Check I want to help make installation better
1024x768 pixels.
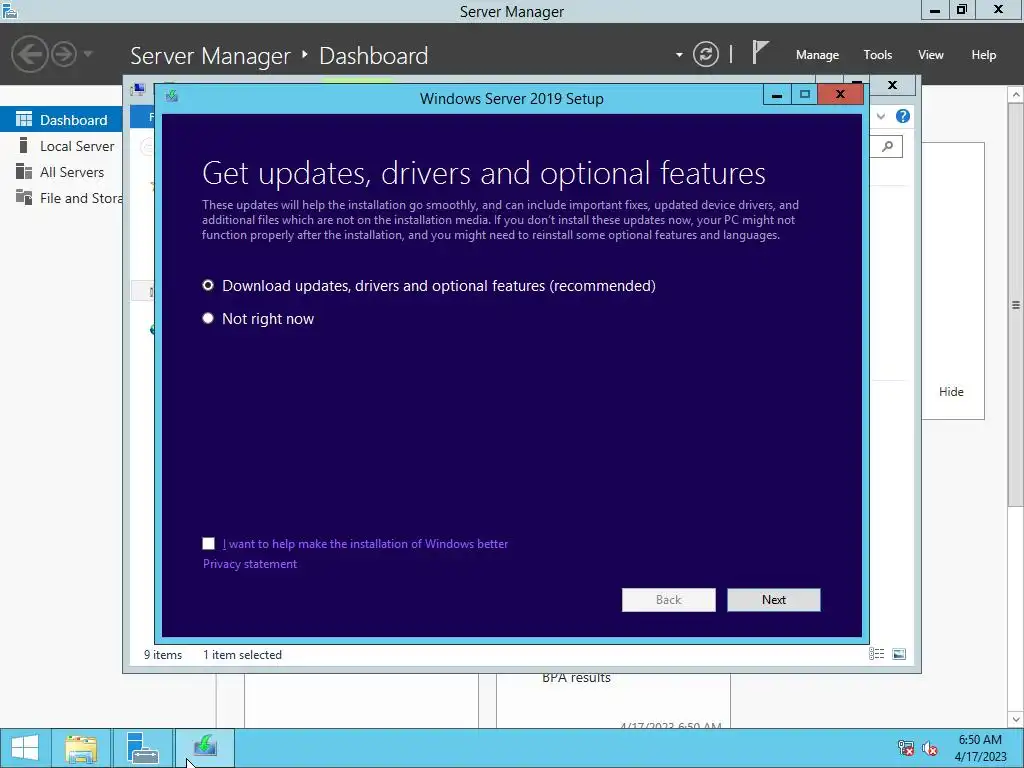pos(208,543)
